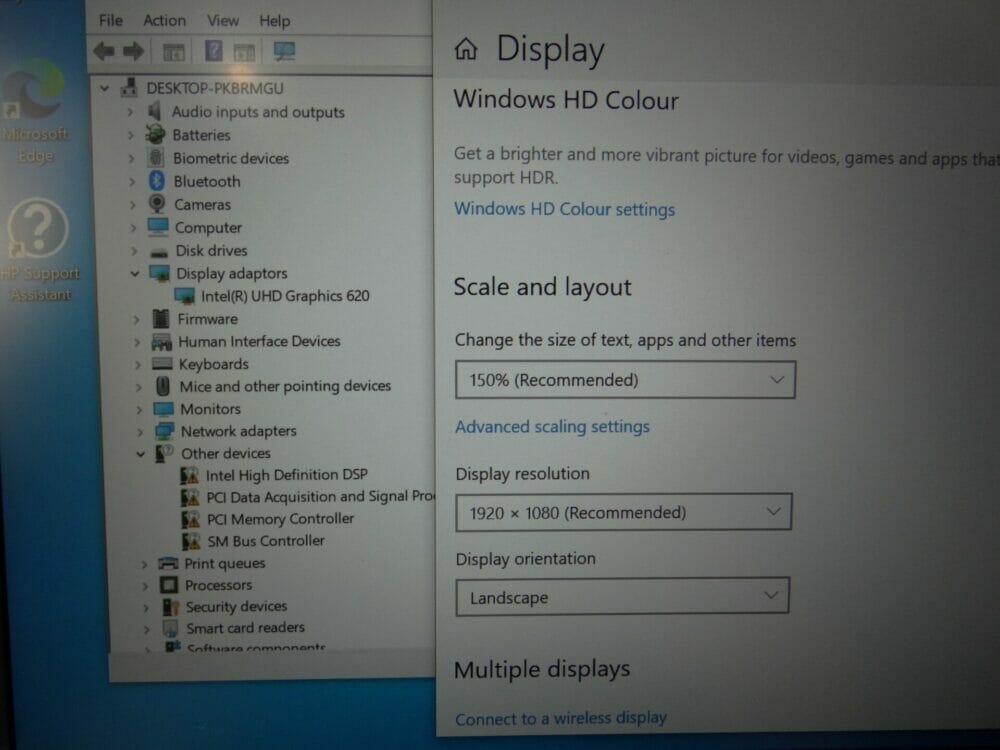Collapse the DESKTOP-PKBRMGU root node
The image size is (1000, 750).
click(105, 88)
